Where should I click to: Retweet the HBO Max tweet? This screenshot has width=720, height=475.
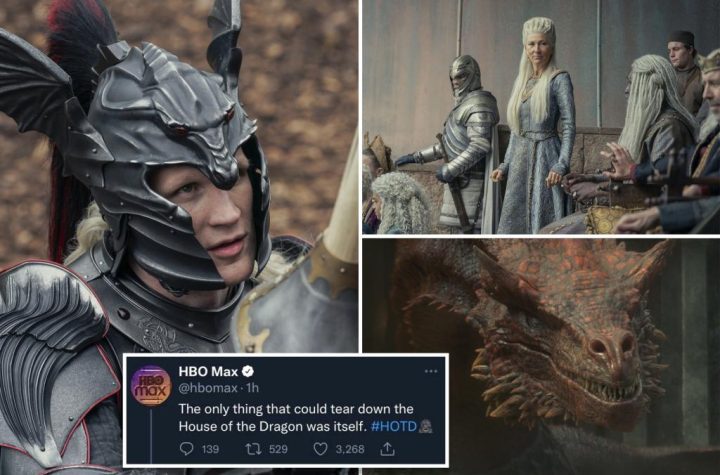253,448
